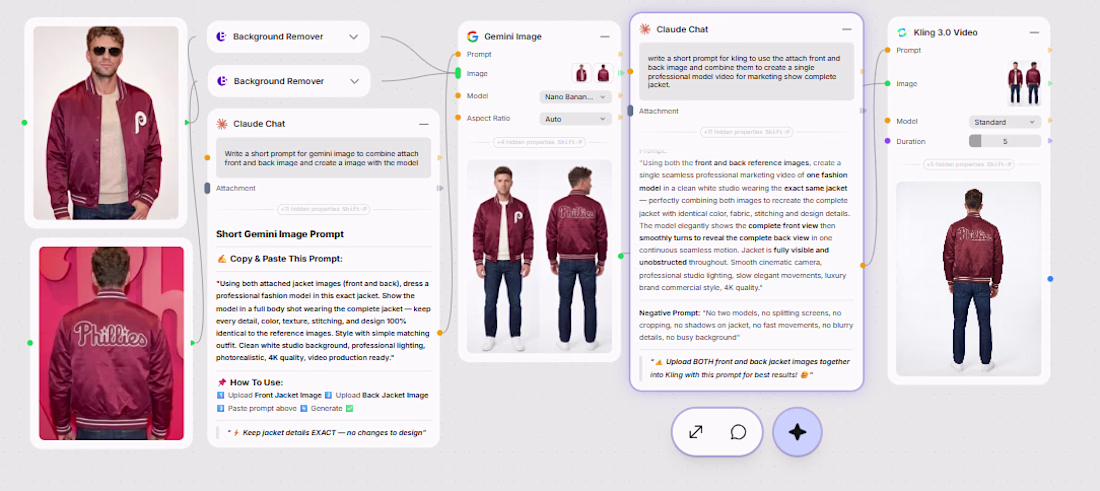1100x491 pixels.
Task: Click green output arrow of front jacket photo
Action: [x=187, y=123]
